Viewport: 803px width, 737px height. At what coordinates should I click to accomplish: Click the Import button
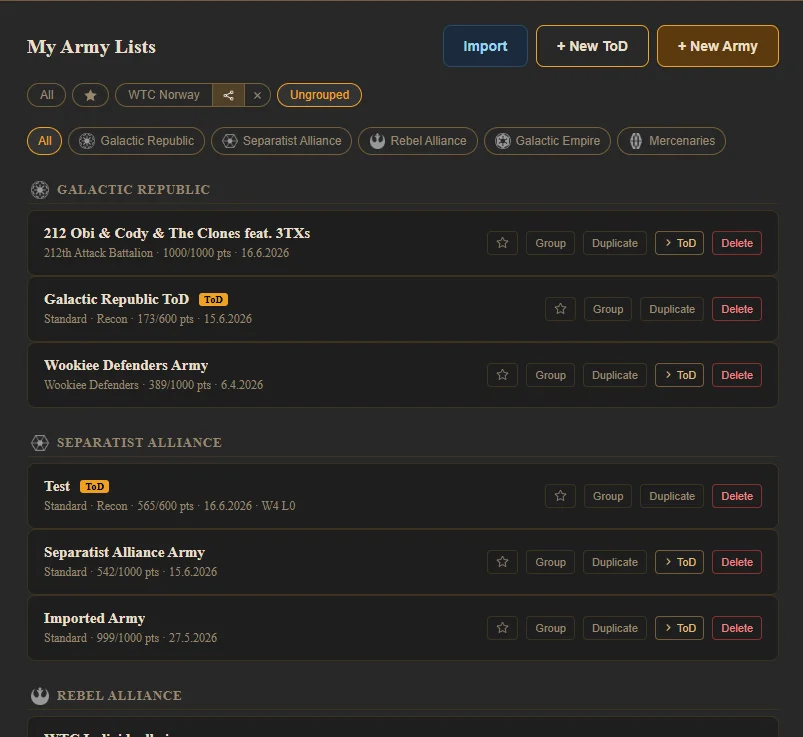(485, 46)
